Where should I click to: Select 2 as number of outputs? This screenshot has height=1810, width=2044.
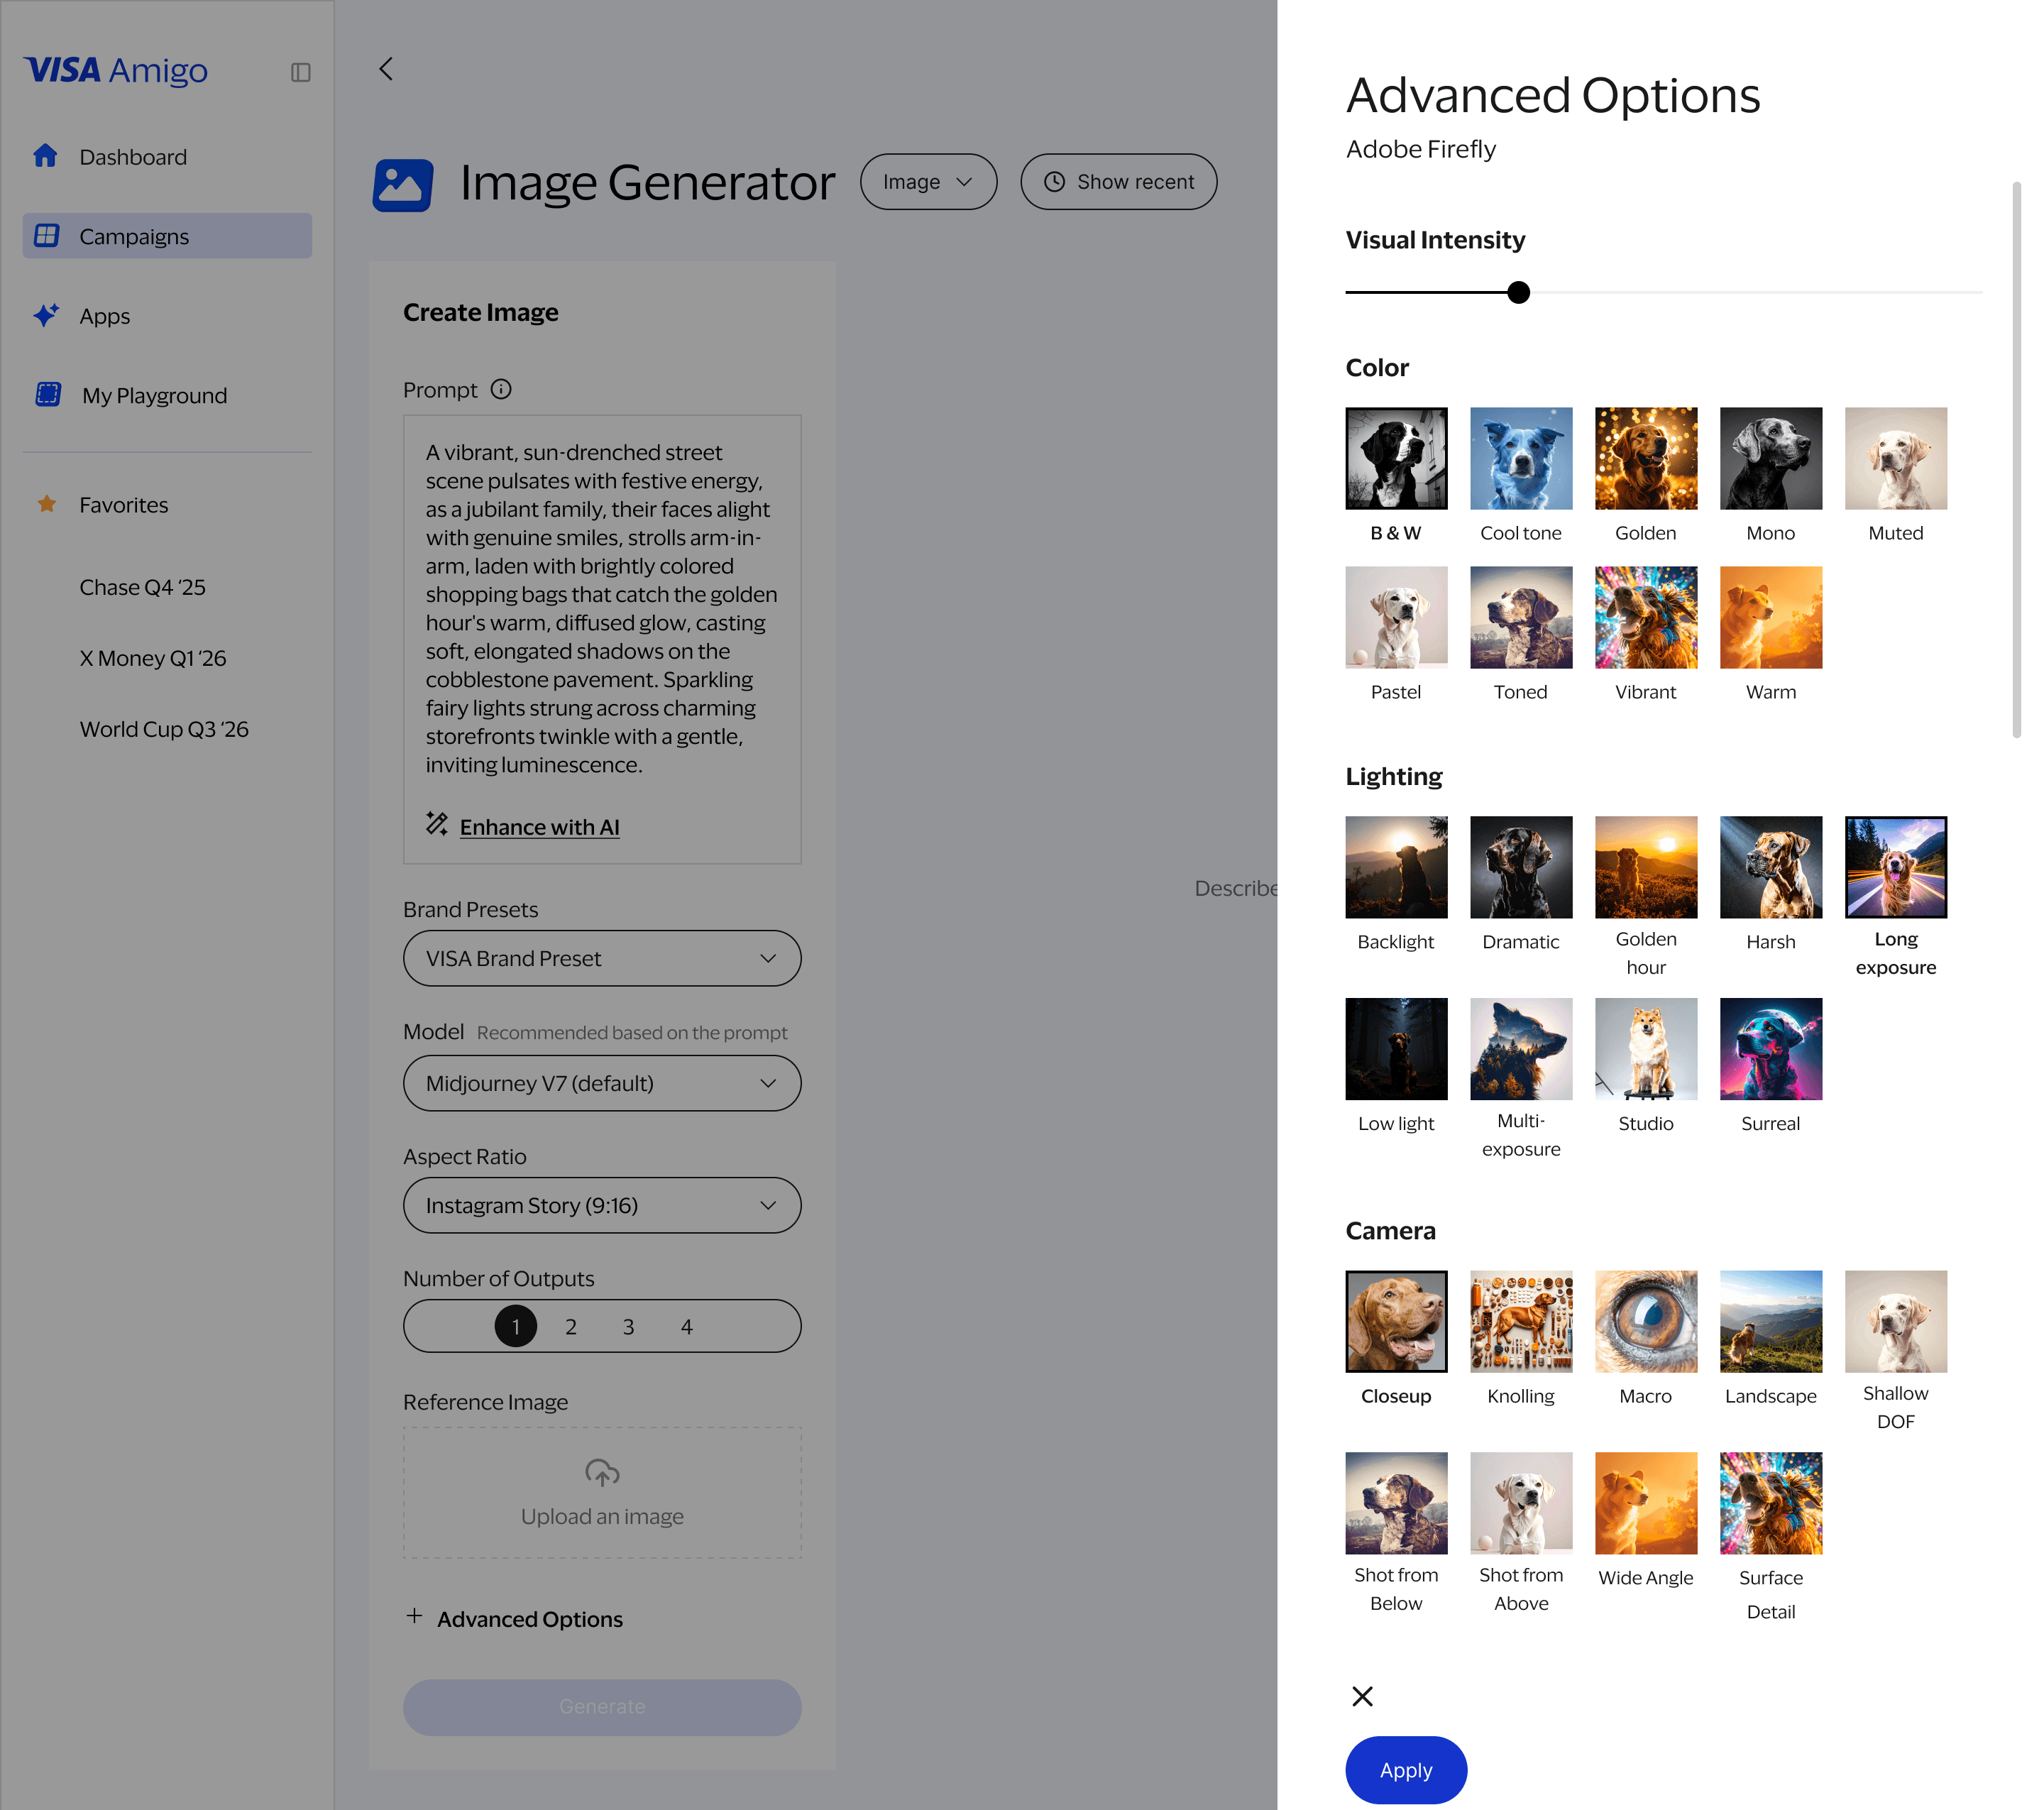coord(571,1327)
